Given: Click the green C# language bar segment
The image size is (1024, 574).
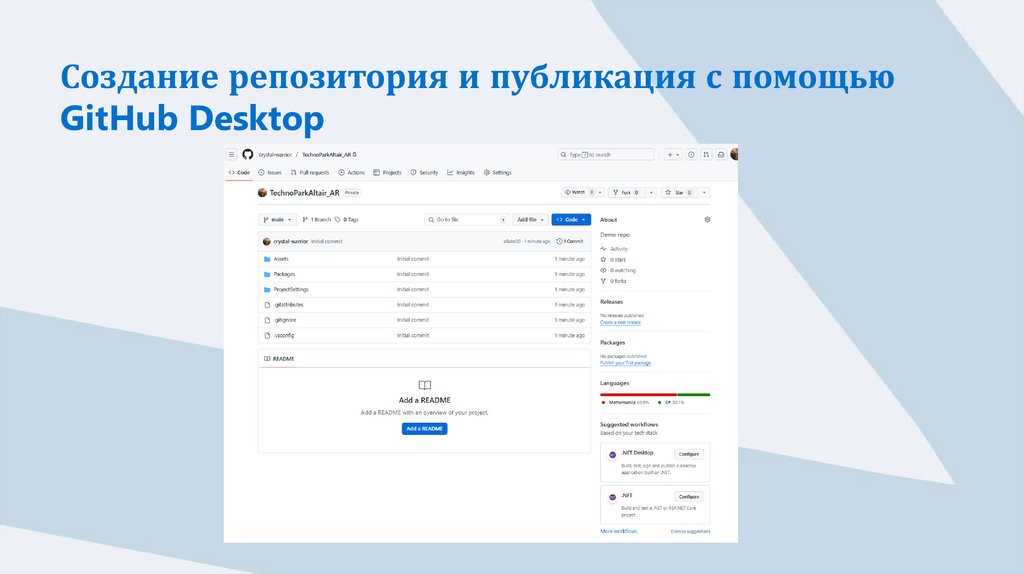Looking at the screenshot, I should tap(694, 394).
